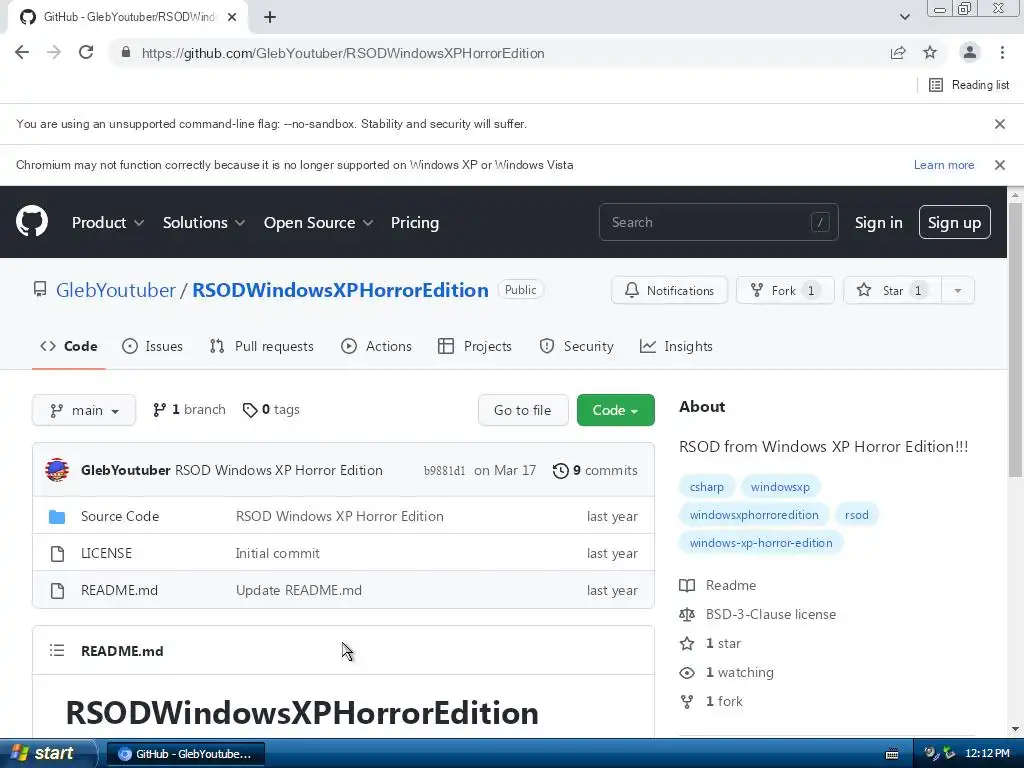
Task: Open the Chrome profile avatar icon
Action: [970, 52]
